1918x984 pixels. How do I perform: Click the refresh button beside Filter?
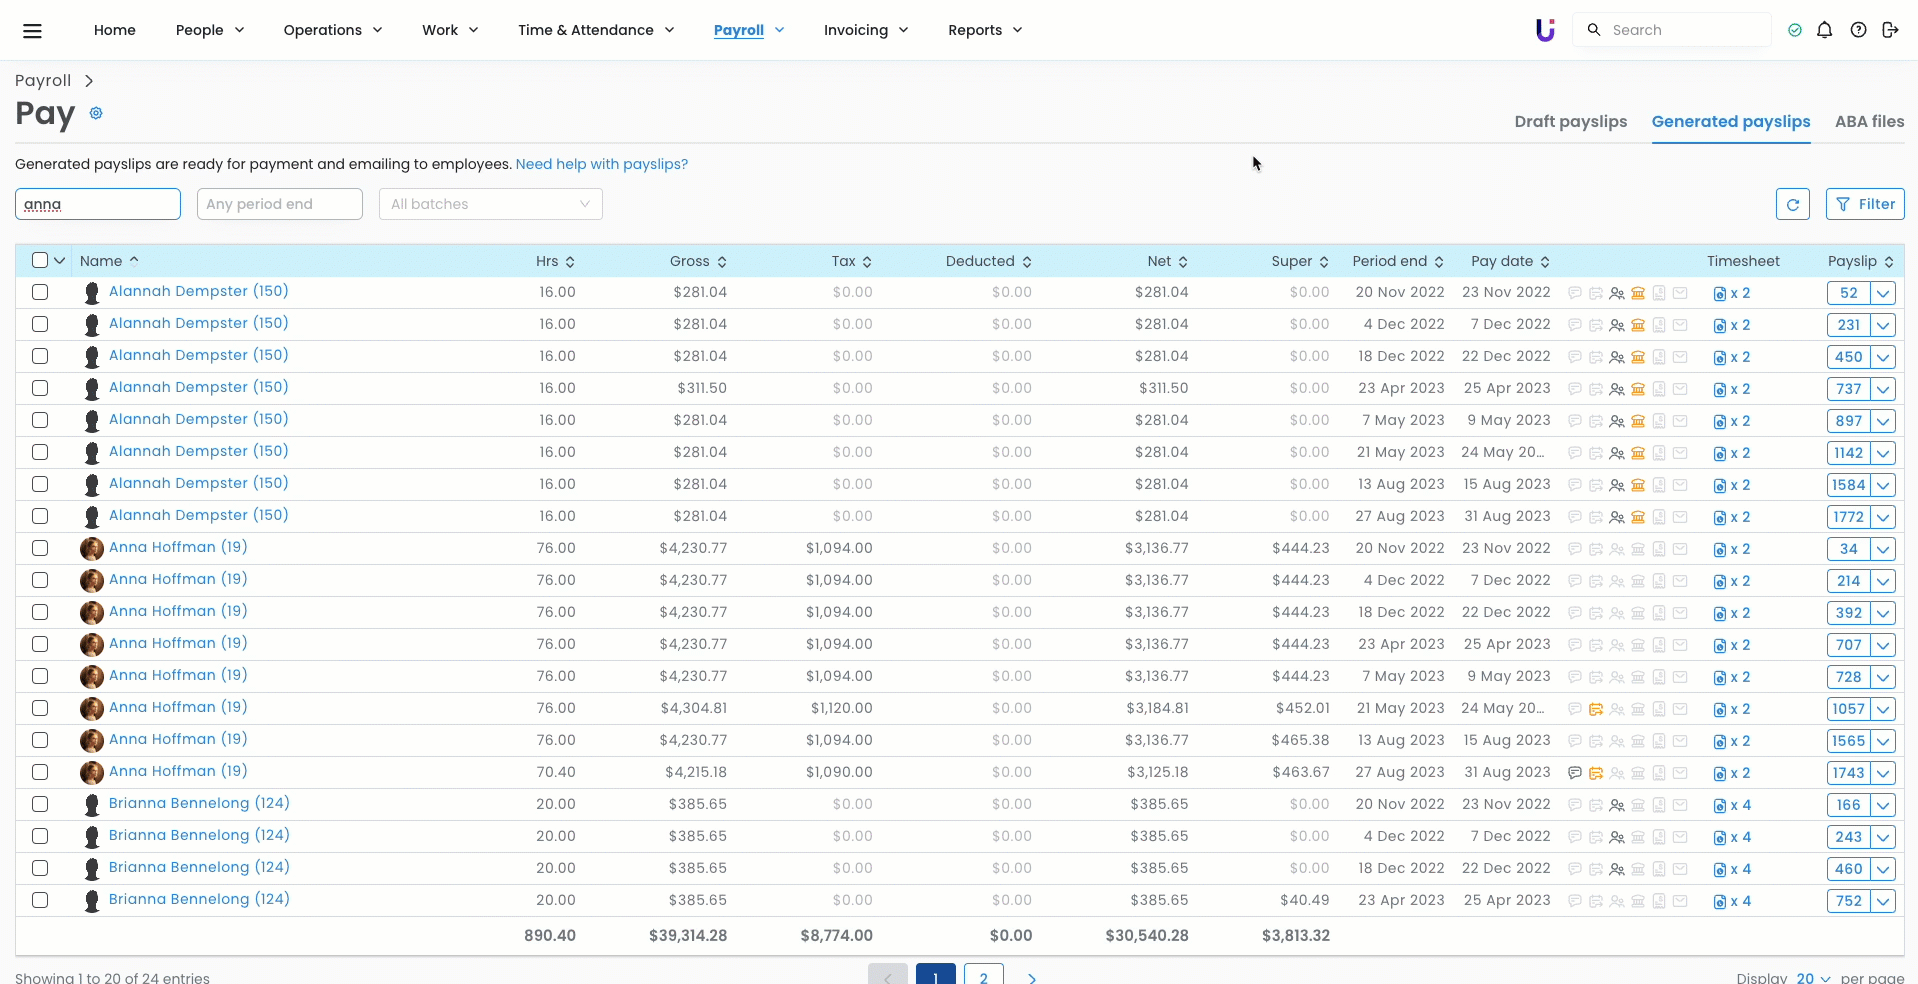pyautogui.click(x=1792, y=204)
